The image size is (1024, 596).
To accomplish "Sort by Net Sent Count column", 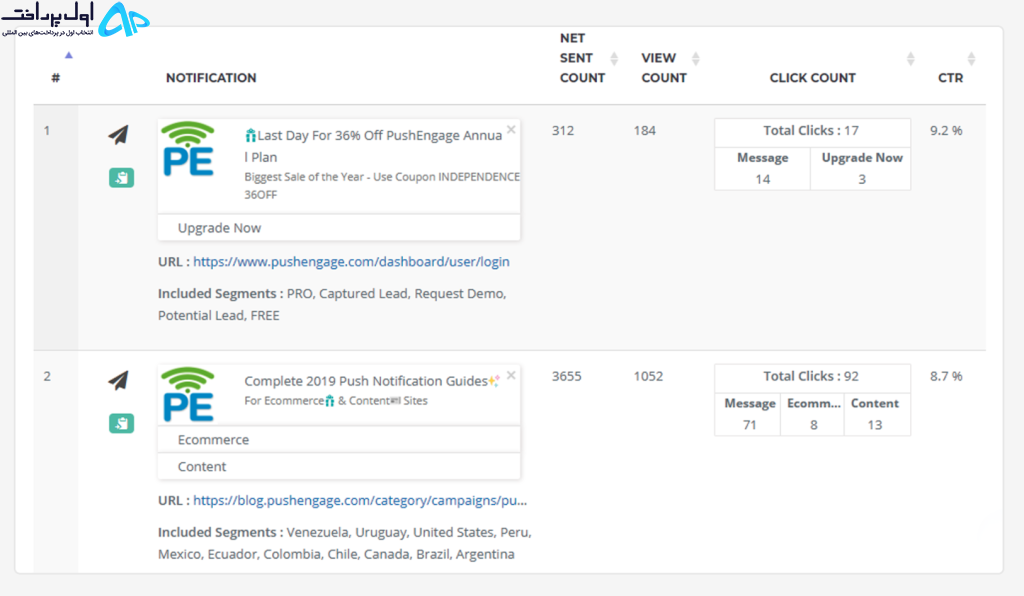I will pyautogui.click(x=614, y=59).
